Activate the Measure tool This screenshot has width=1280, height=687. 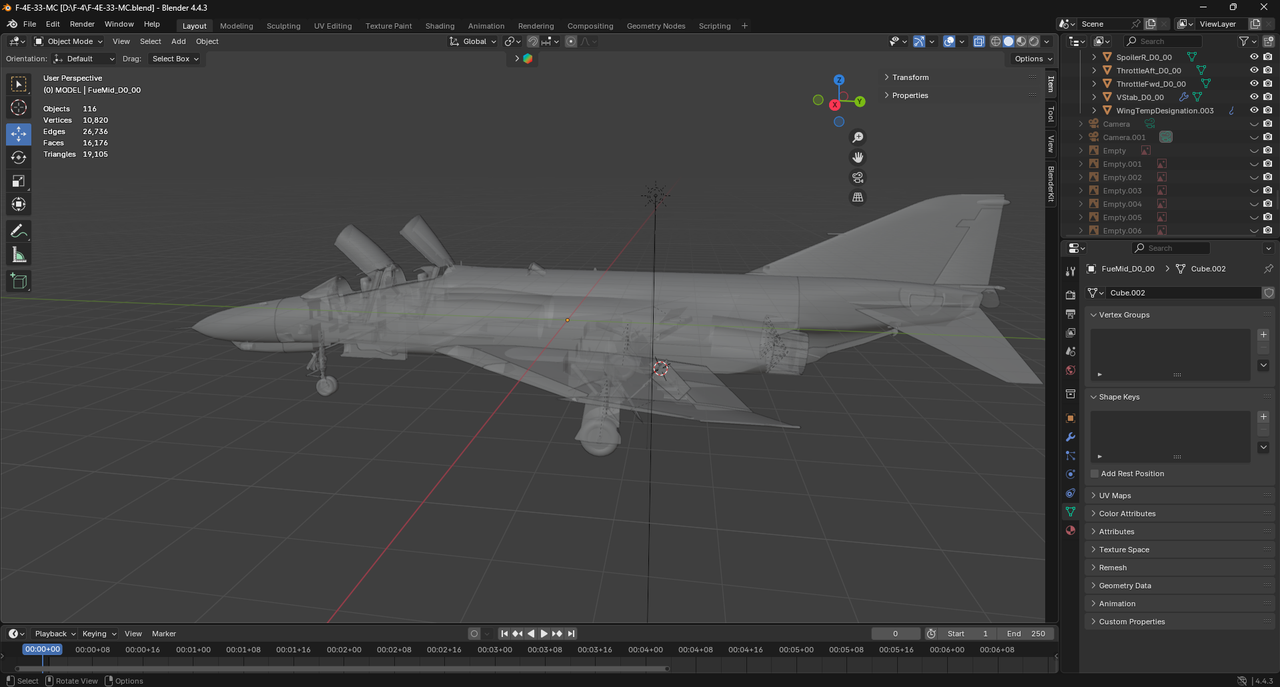[19, 255]
